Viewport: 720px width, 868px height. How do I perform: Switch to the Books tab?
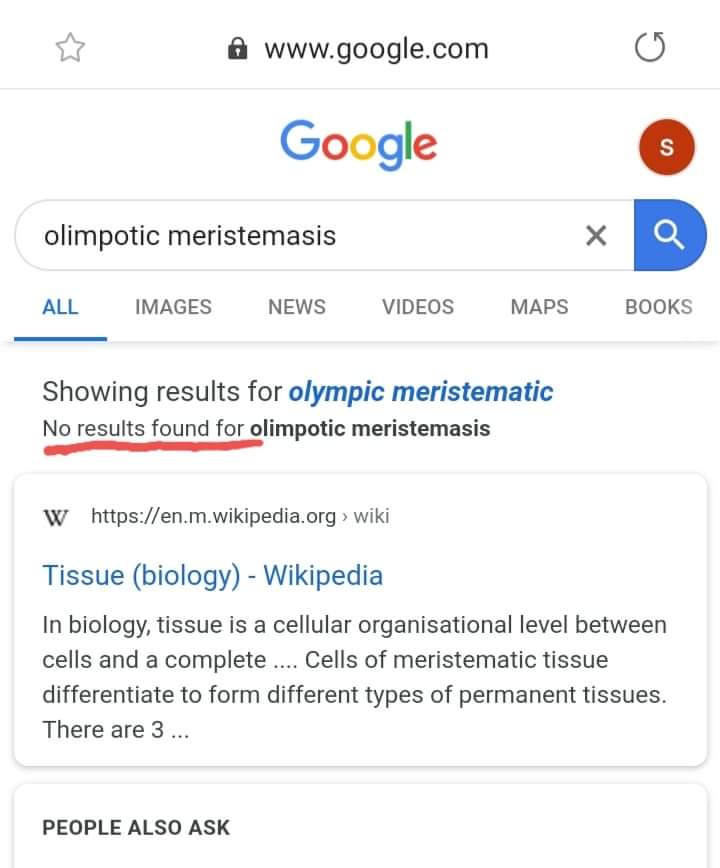coord(658,307)
